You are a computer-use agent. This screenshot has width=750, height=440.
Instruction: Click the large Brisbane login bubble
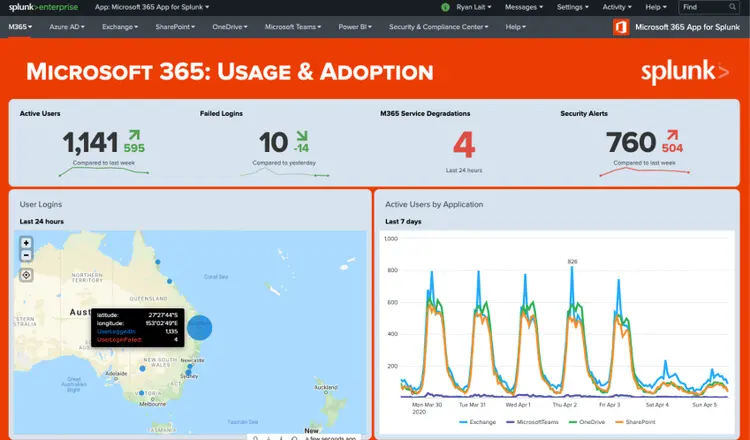click(199, 328)
